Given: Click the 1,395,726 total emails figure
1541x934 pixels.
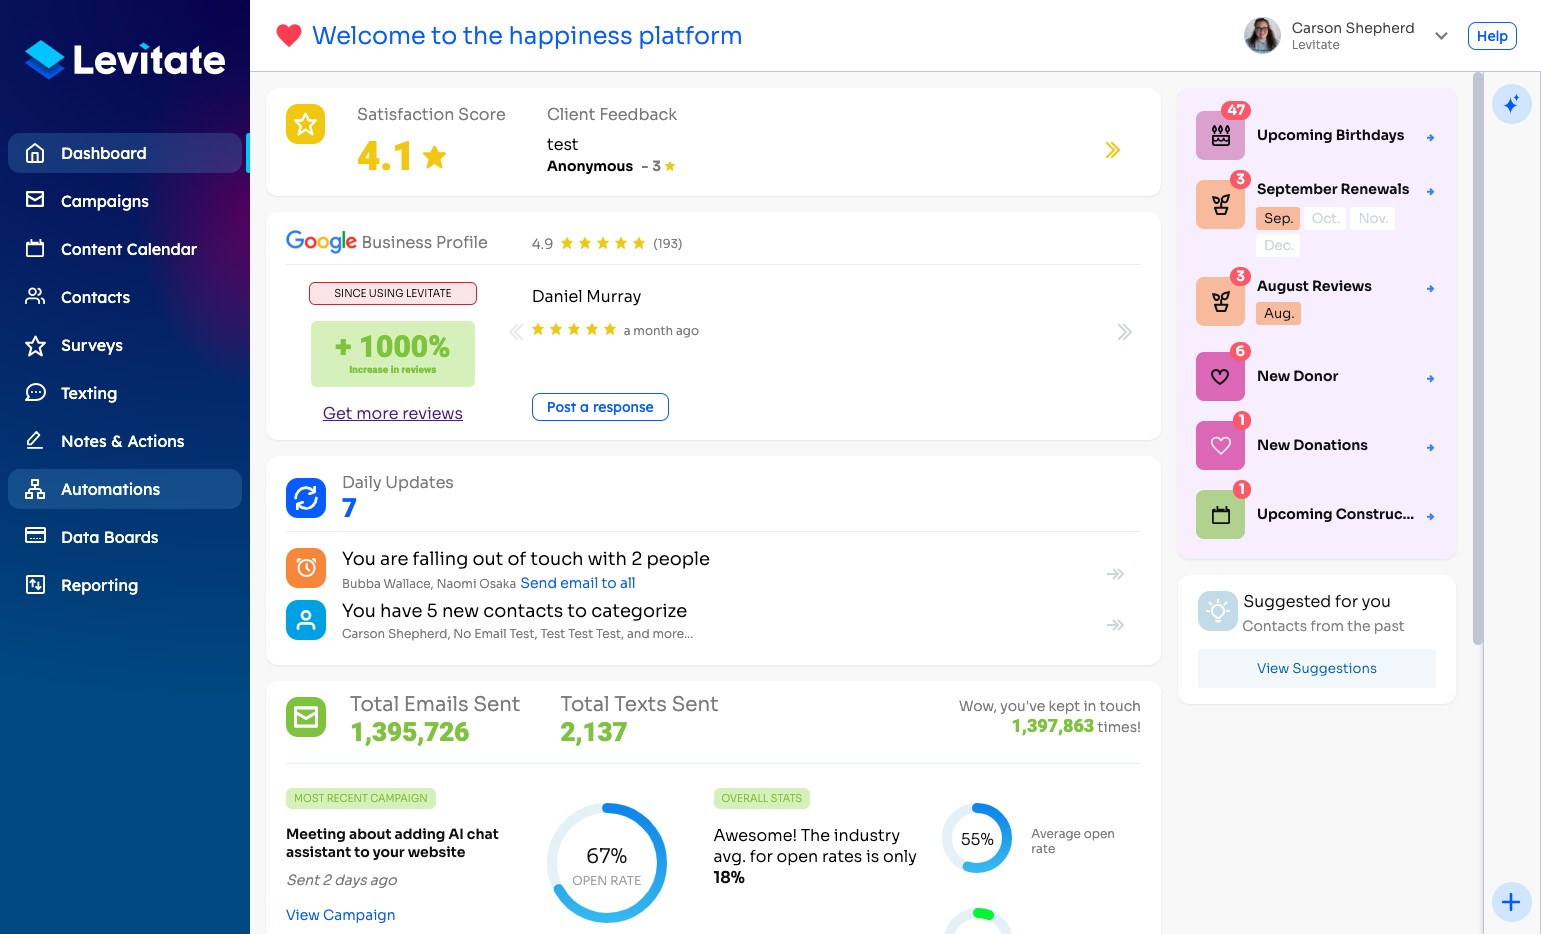Looking at the screenshot, I should click(x=409, y=732).
